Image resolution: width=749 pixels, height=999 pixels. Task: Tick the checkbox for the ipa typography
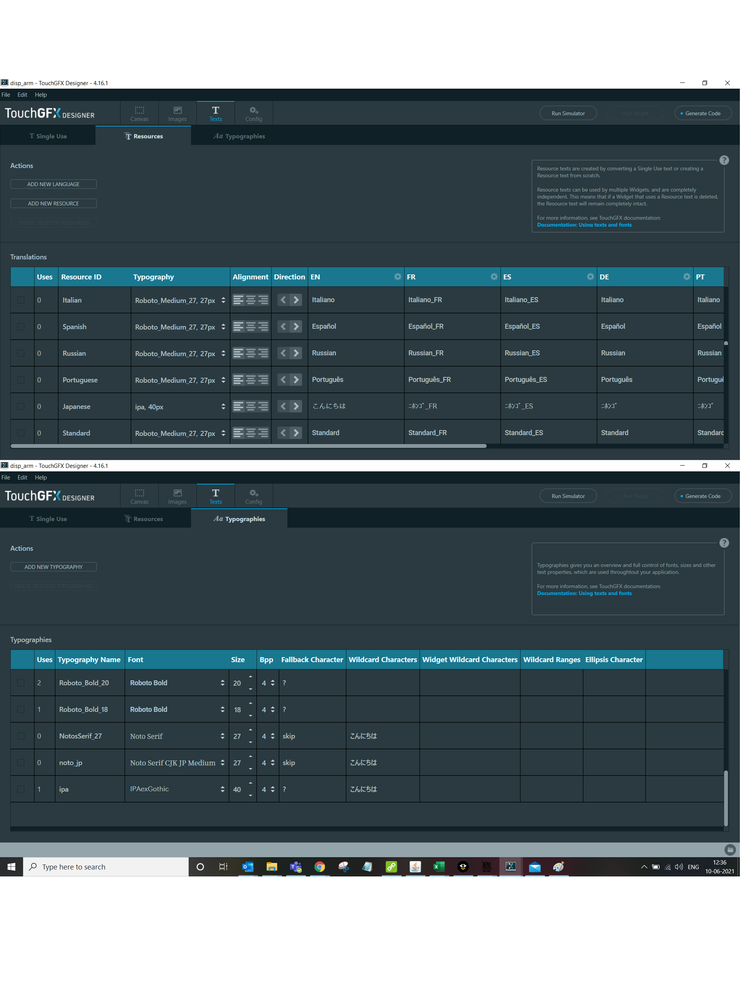tap(21, 789)
